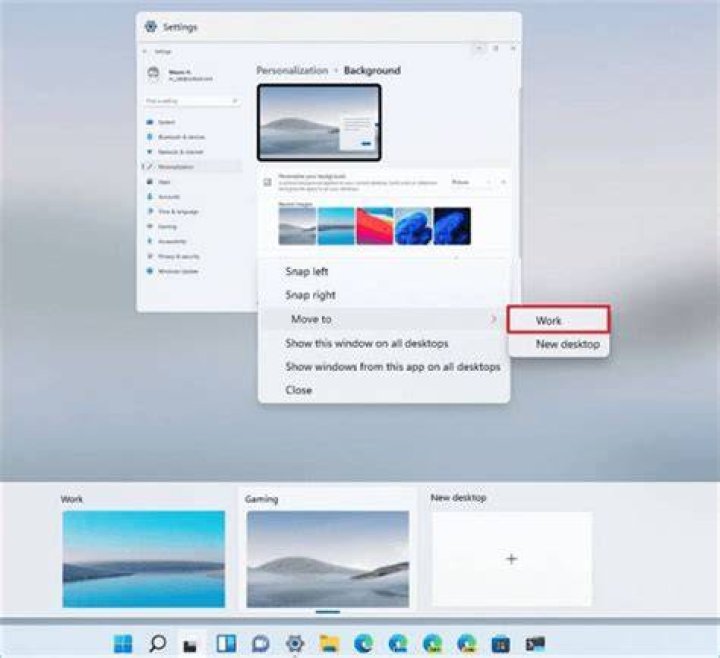Open the System category icon in Settings
Screen dimensions: 720x658
point(150,122)
